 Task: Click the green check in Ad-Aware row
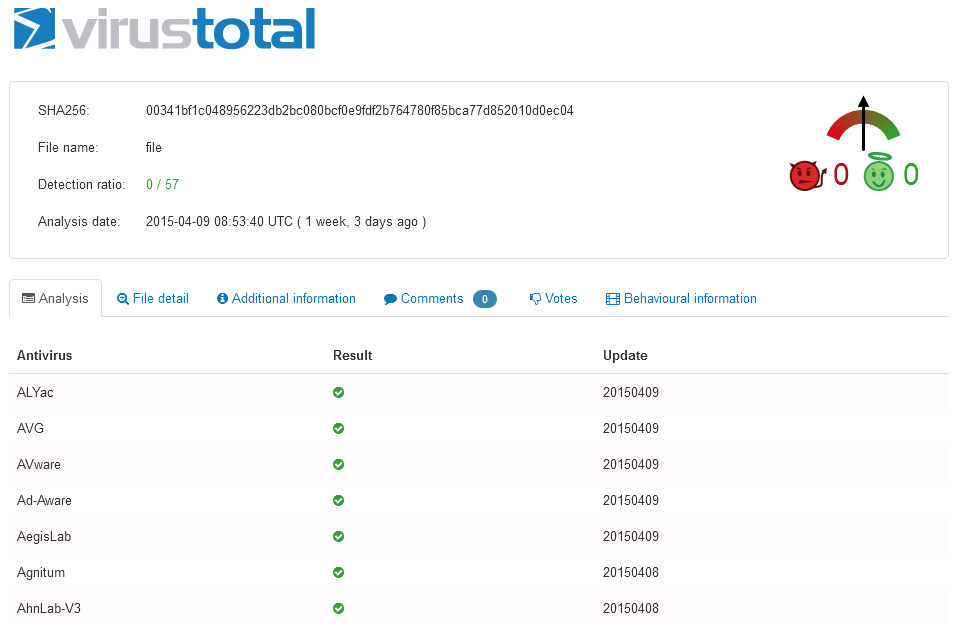pyautogui.click(x=339, y=500)
